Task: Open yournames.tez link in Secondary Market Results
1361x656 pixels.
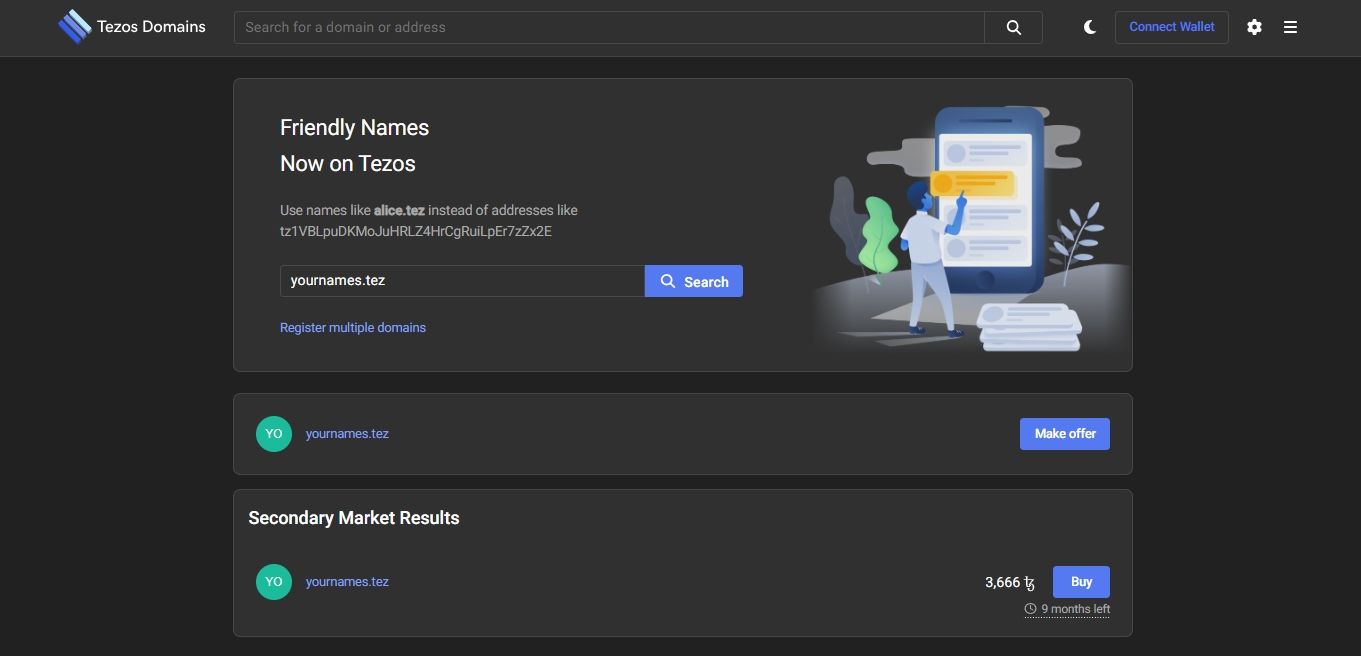Action: [x=347, y=582]
